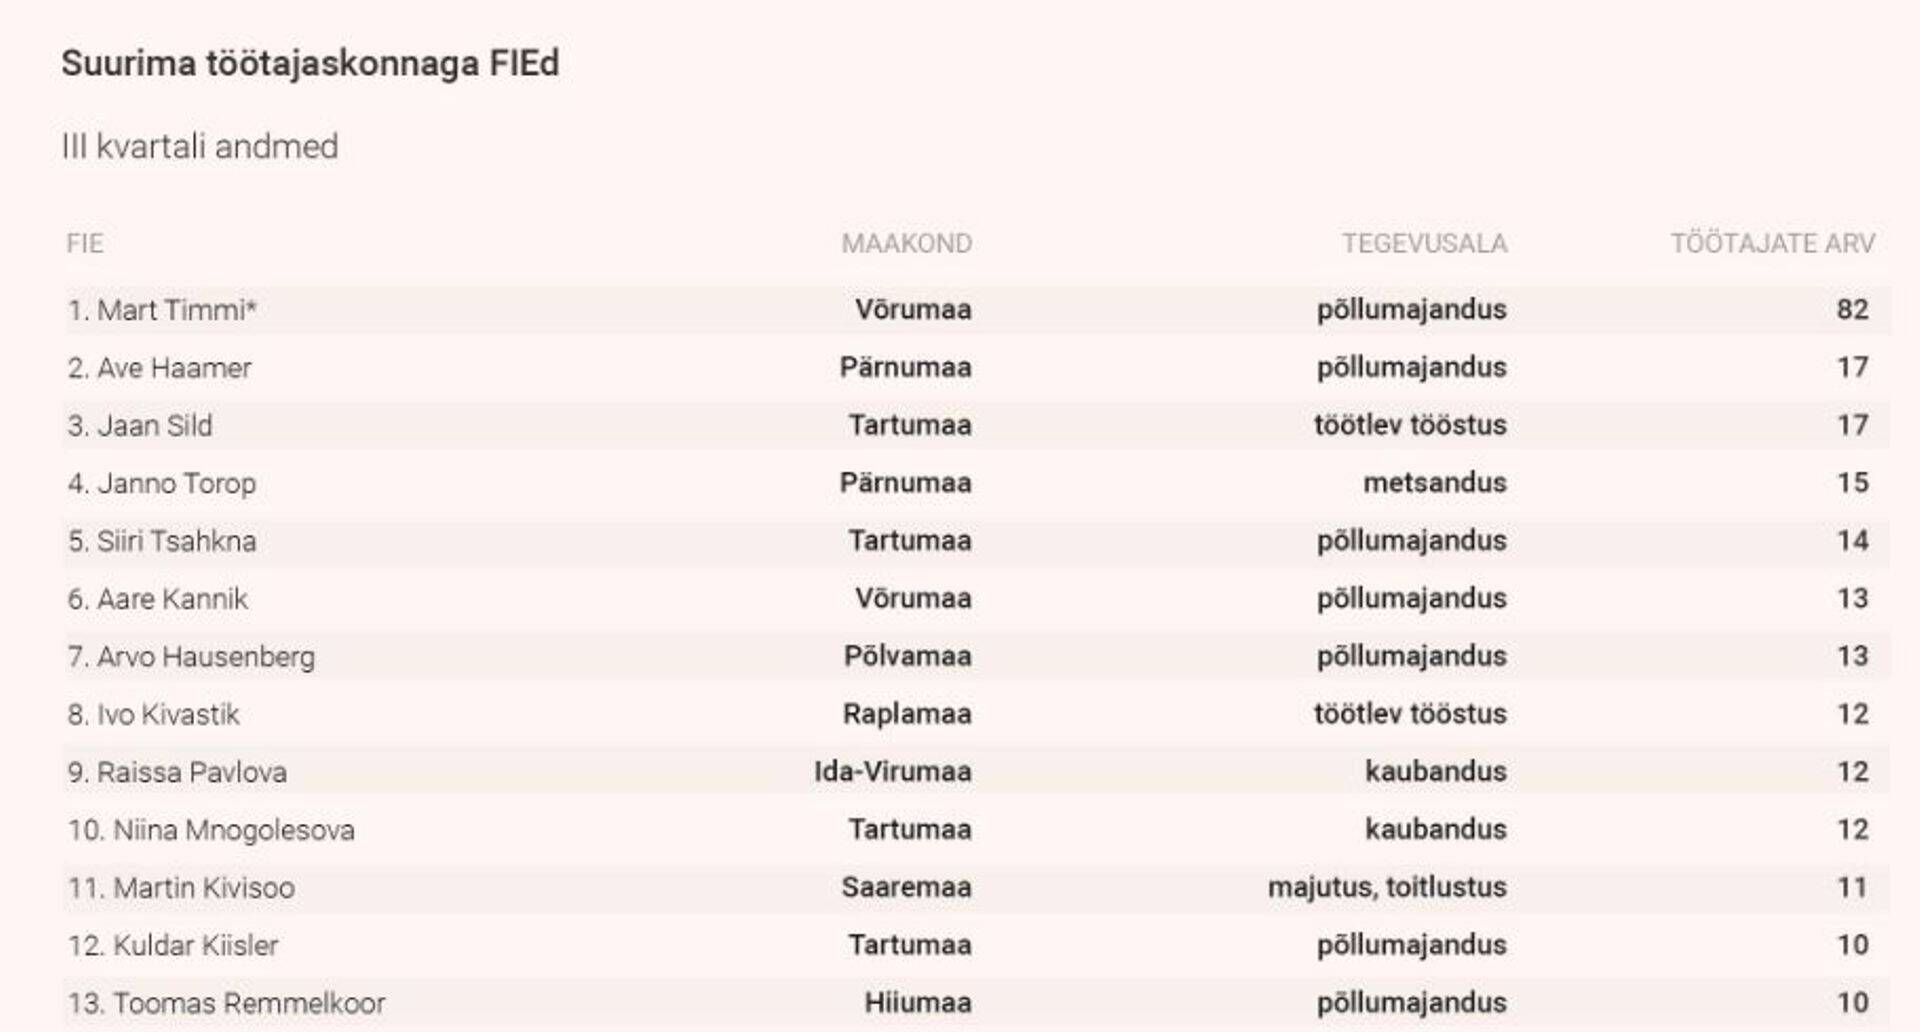Click Janno Torop's metsandus cell
The image size is (1920, 1032).
[1434, 483]
